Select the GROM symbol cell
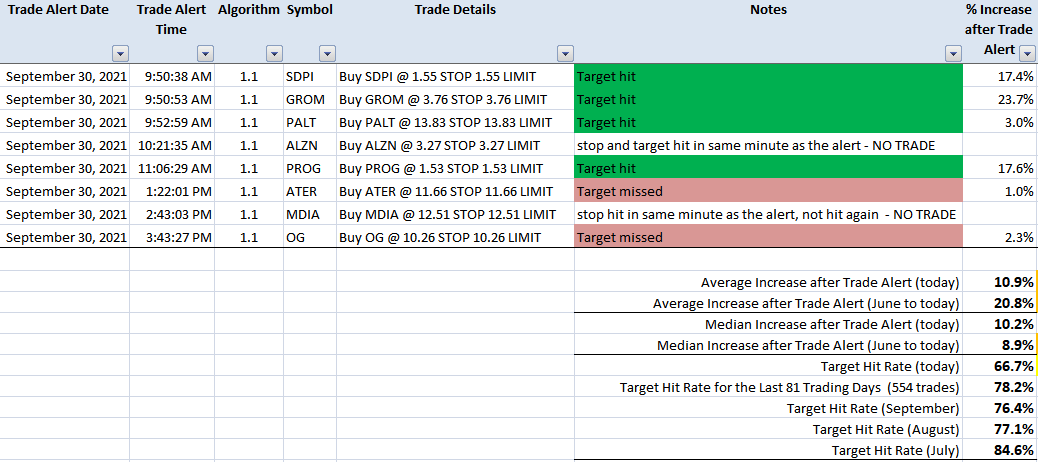The width and height of the screenshot is (1038, 462). 310,99
